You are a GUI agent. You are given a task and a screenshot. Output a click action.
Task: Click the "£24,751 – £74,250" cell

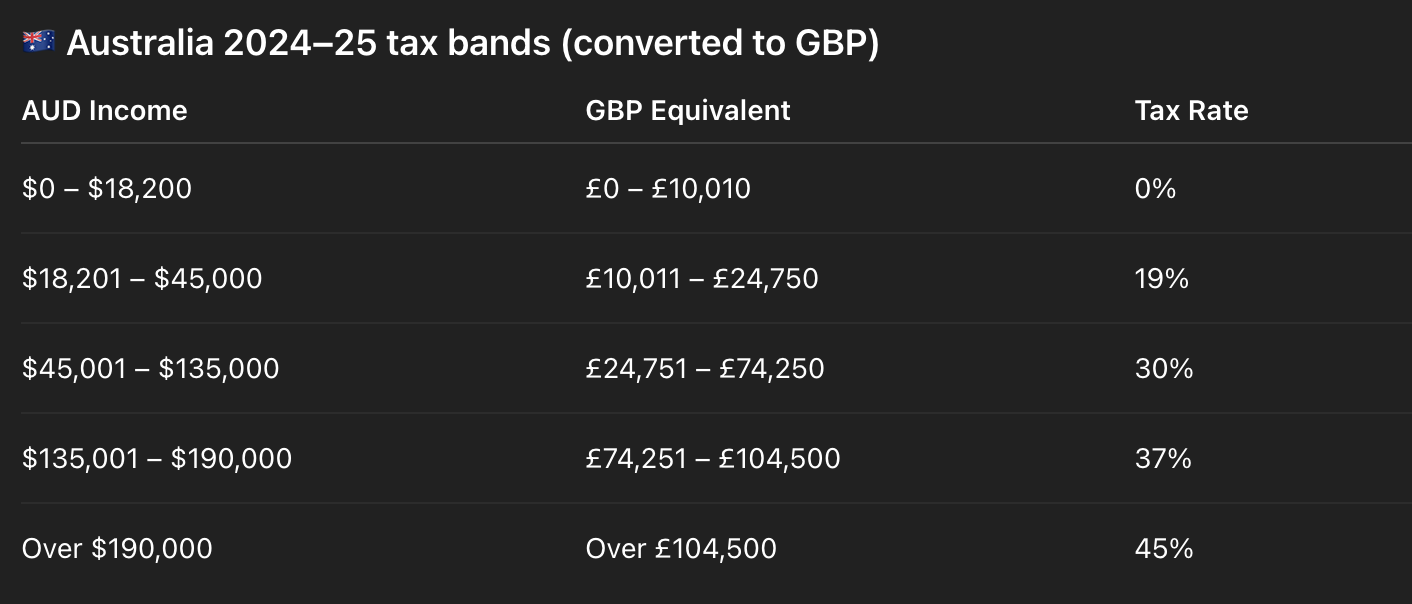point(705,368)
